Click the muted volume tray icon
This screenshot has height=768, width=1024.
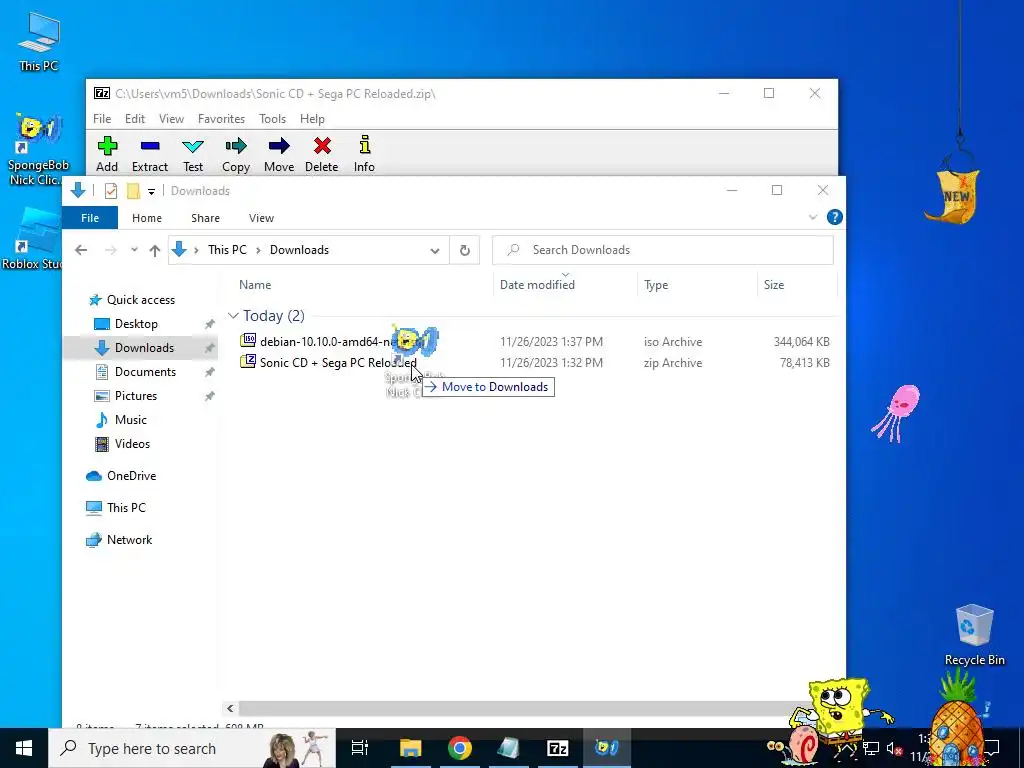(894, 748)
